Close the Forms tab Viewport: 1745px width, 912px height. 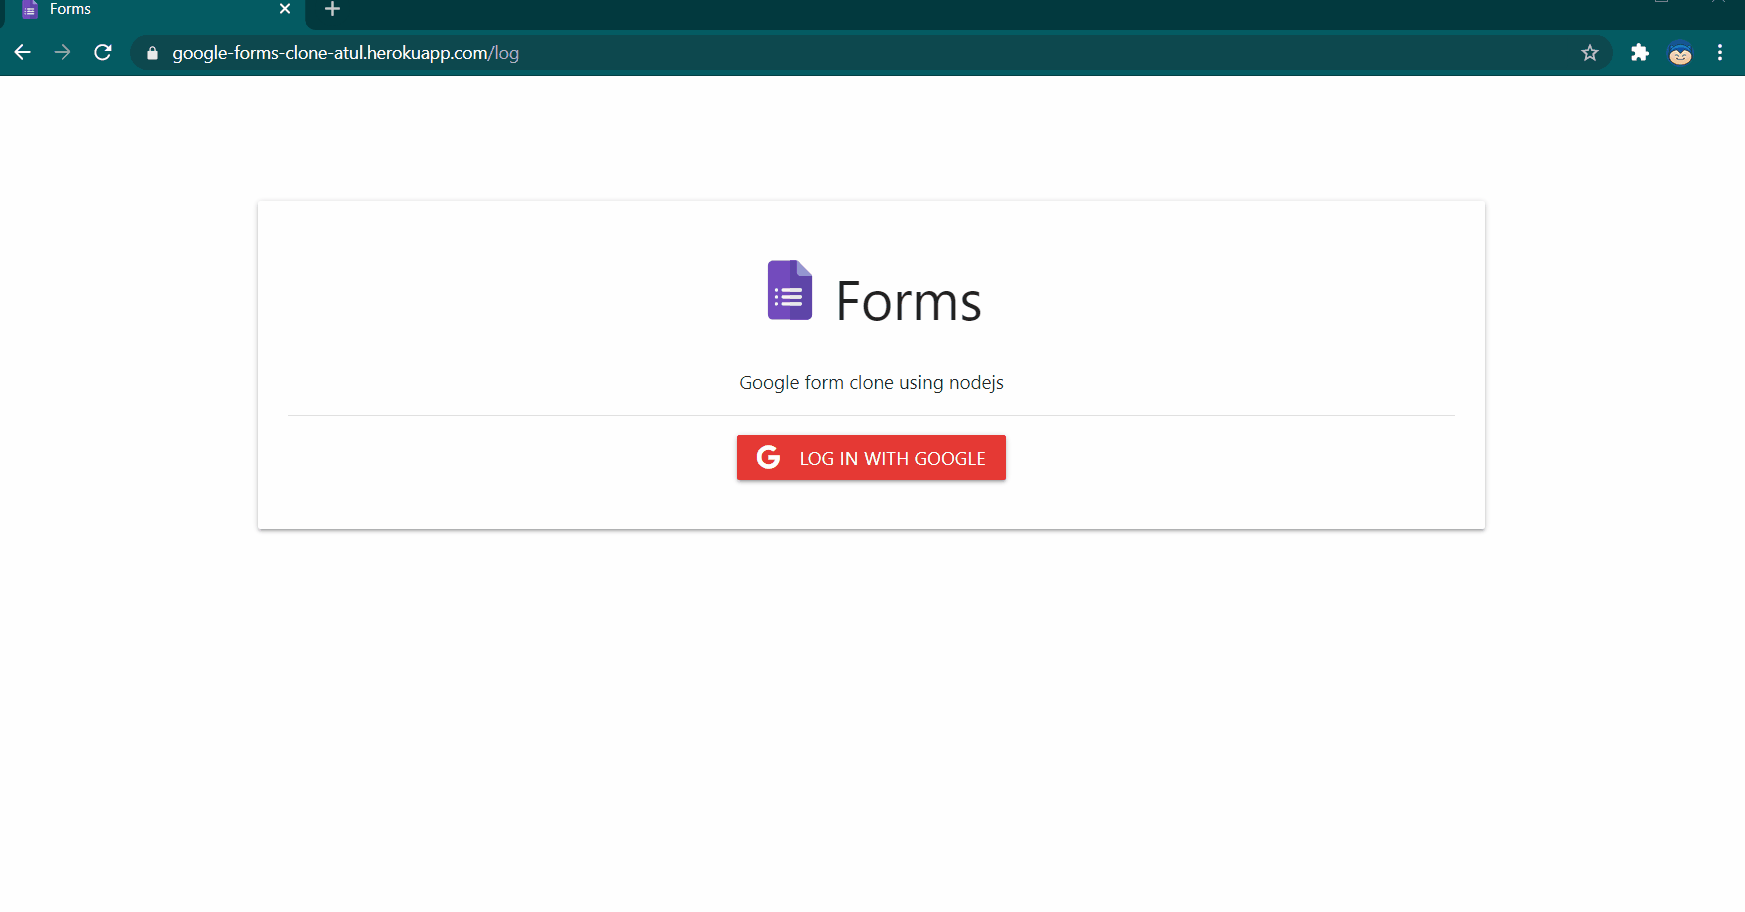(285, 9)
